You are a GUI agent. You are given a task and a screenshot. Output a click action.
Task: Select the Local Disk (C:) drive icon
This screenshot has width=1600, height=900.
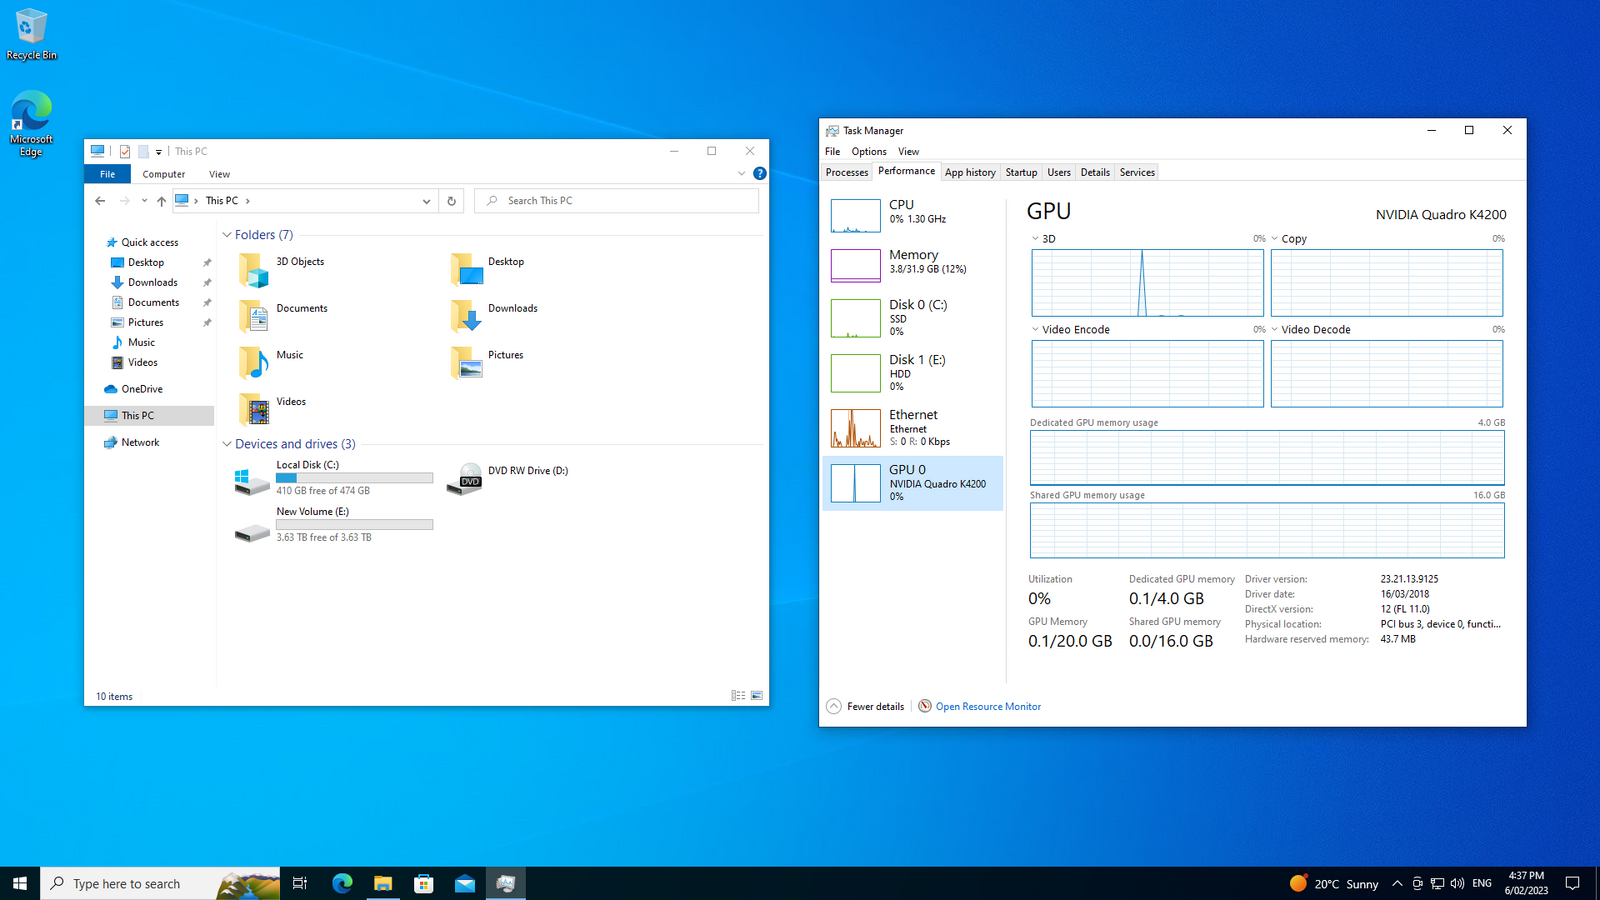(252, 481)
